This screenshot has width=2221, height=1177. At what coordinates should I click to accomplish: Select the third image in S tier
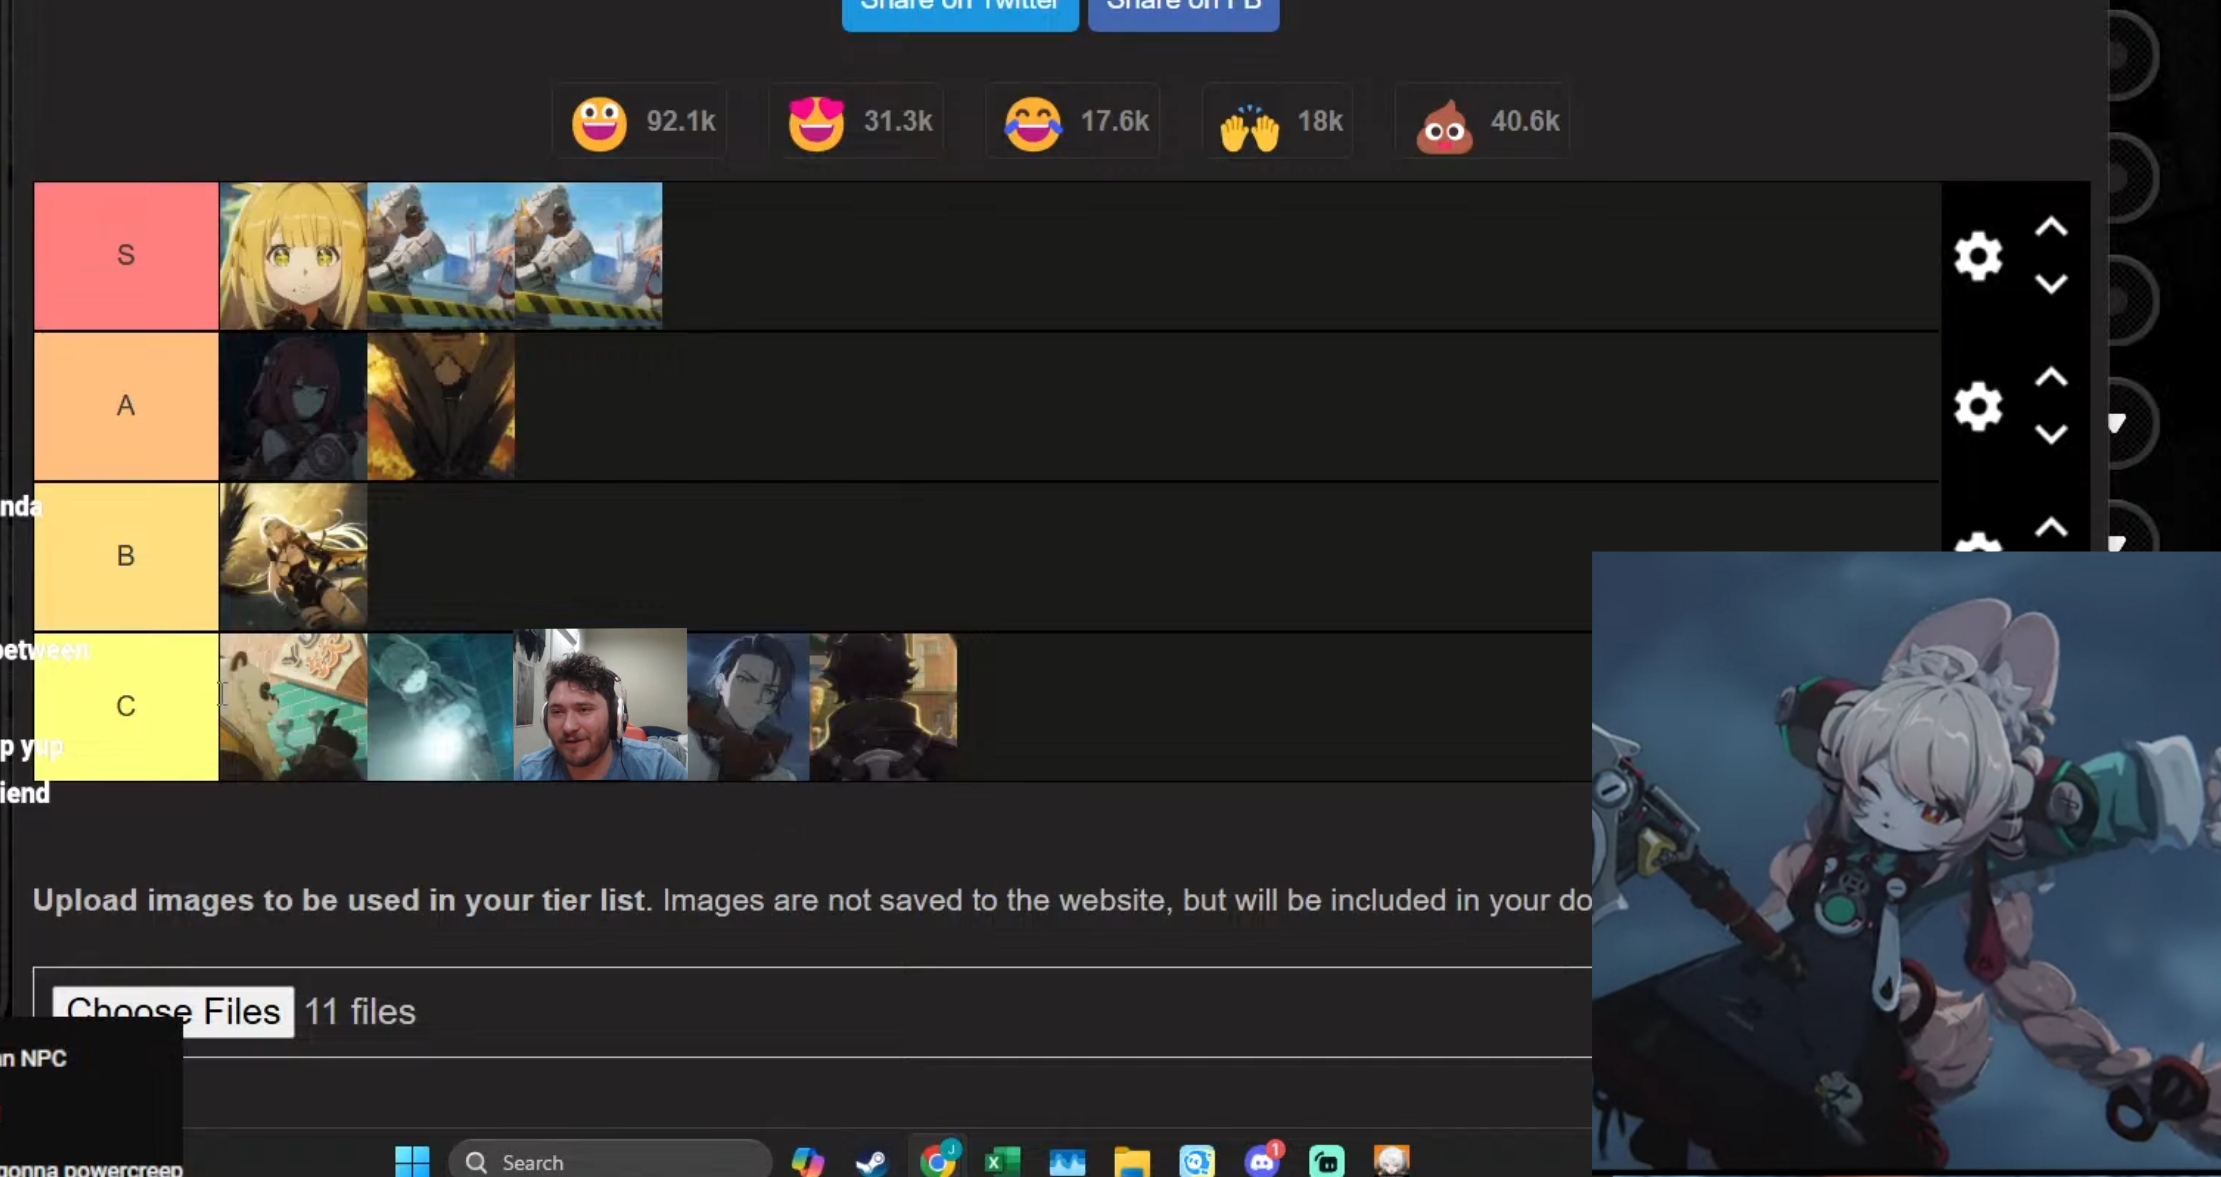588,256
